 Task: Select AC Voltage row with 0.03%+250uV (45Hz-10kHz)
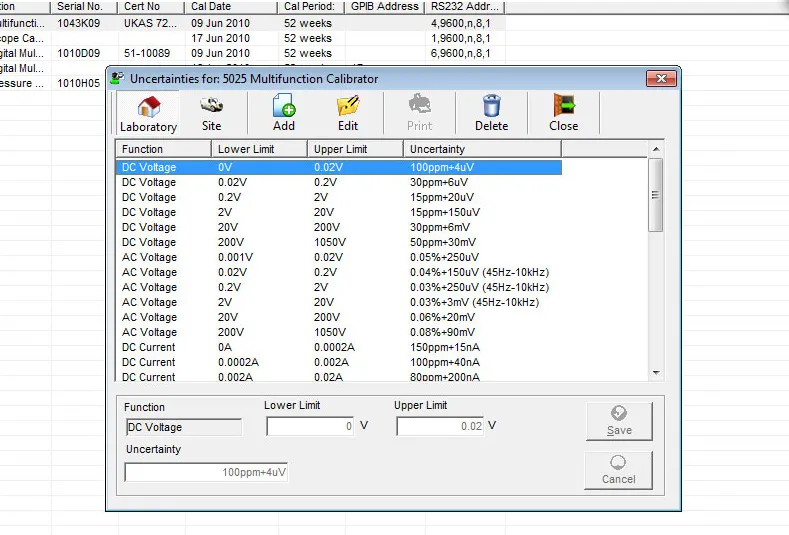339,287
